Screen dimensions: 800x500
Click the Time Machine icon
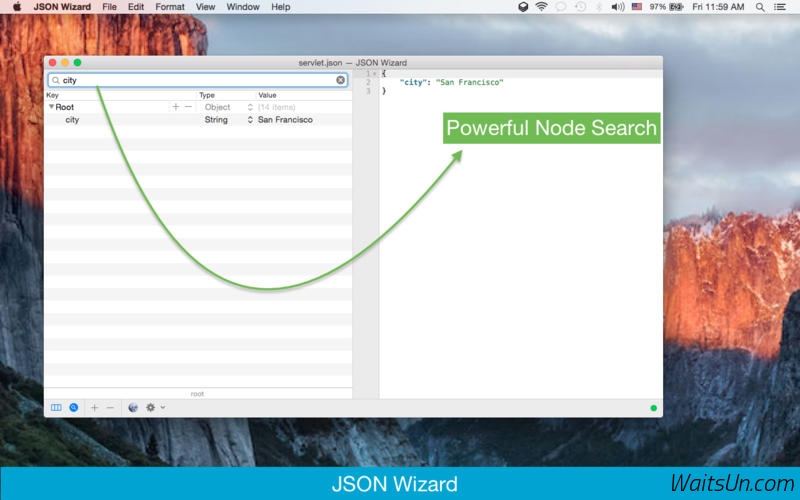[x=580, y=7]
